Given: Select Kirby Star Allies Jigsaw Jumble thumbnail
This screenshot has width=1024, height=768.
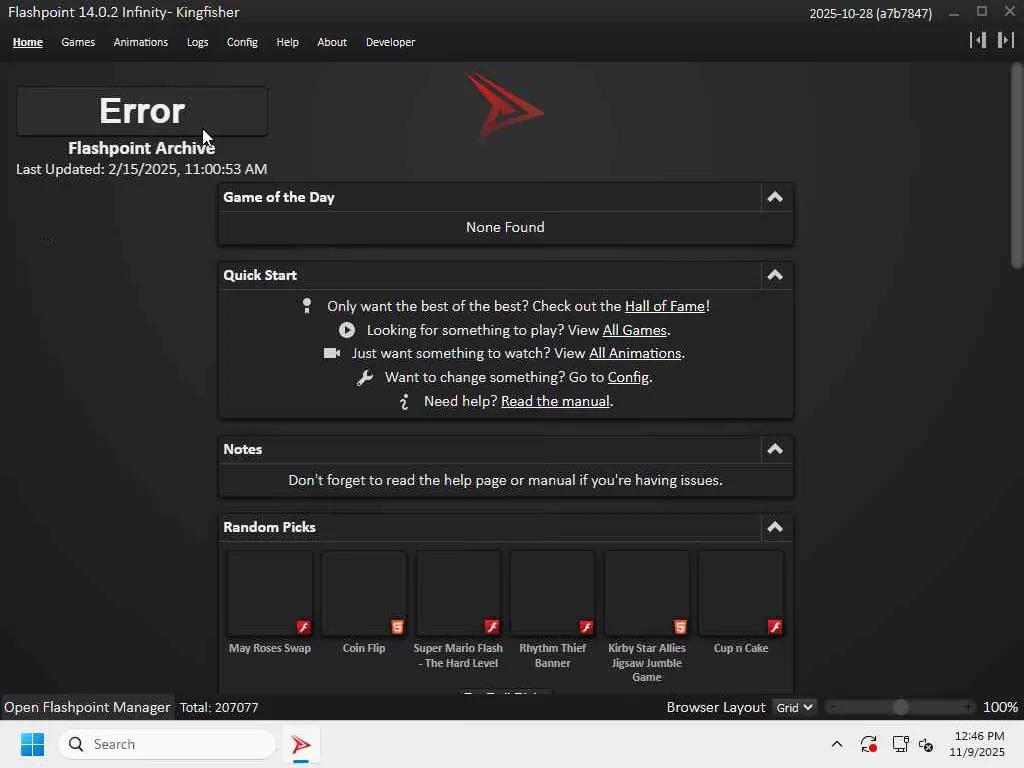Looking at the screenshot, I should pos(647,593).
